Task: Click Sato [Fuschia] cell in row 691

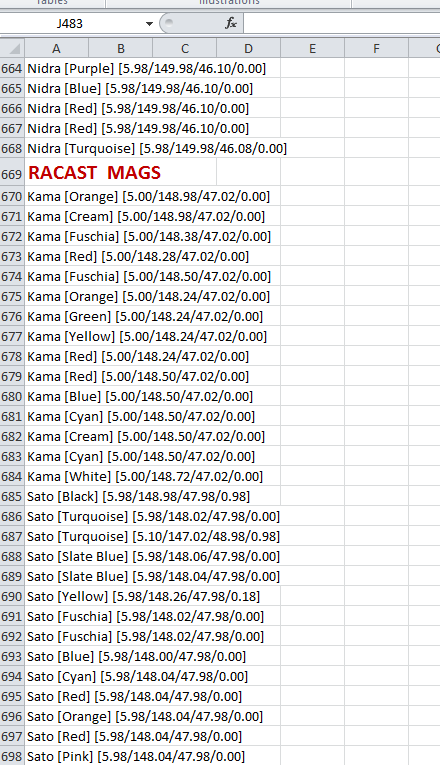Action: (x=145, y=617)
